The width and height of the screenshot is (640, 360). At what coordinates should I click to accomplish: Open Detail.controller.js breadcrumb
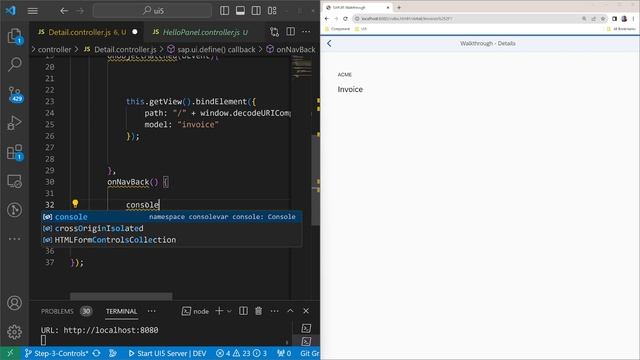pos(120,49)
